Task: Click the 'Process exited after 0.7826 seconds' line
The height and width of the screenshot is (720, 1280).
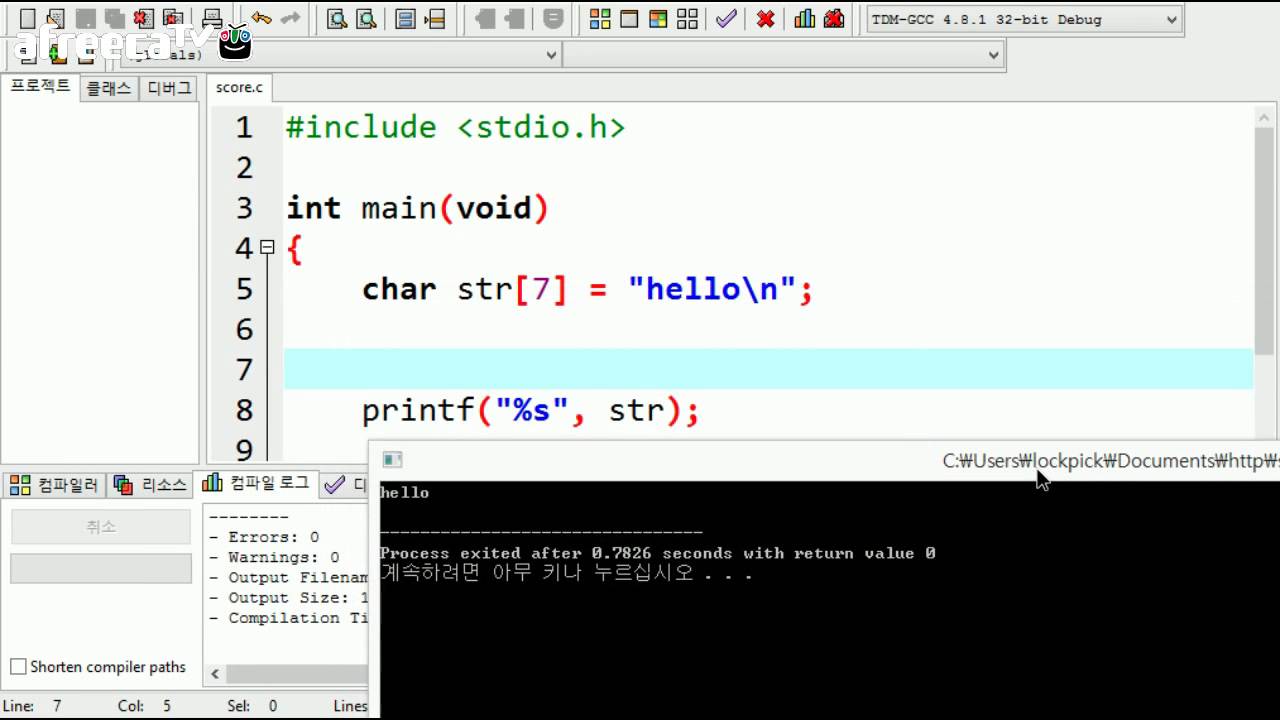Action: (657, 552)
